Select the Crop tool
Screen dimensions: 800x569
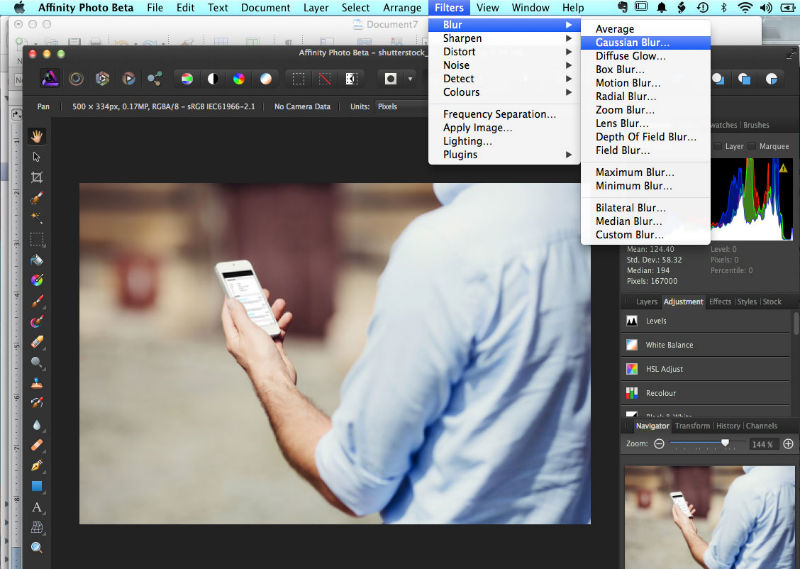point(37,177)
